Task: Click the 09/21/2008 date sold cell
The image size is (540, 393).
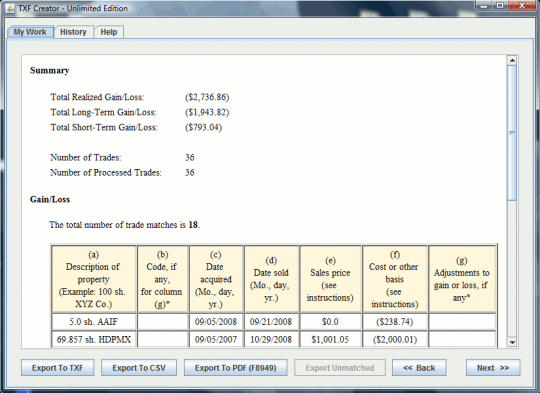Action: click(271, 322)
